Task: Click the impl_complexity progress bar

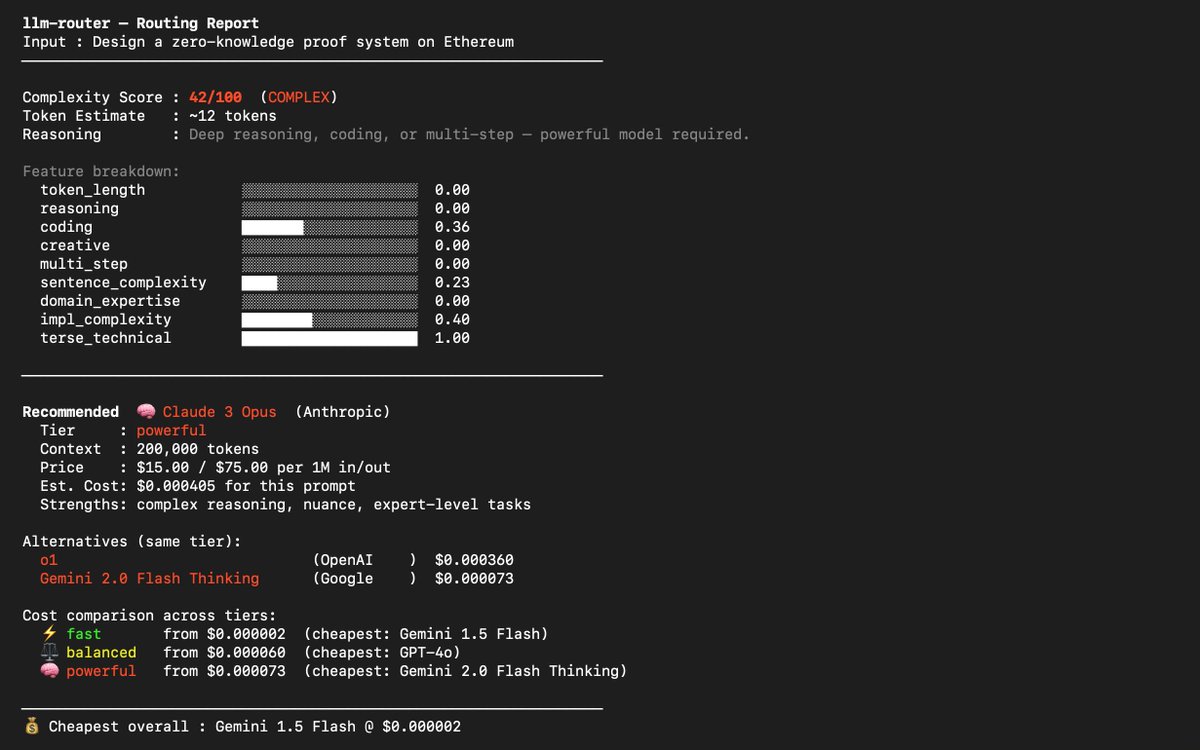Action: pyautogui.click(x=330, y=320)
